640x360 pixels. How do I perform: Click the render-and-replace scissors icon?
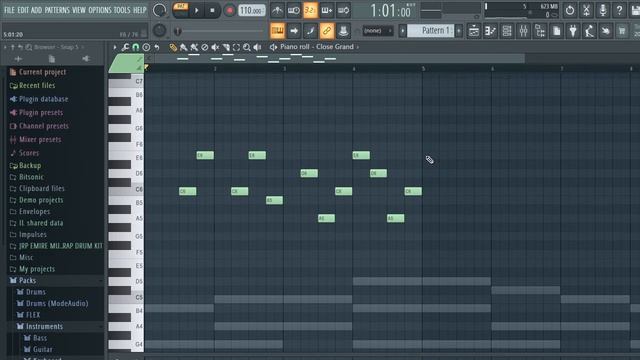pos(586,10)
